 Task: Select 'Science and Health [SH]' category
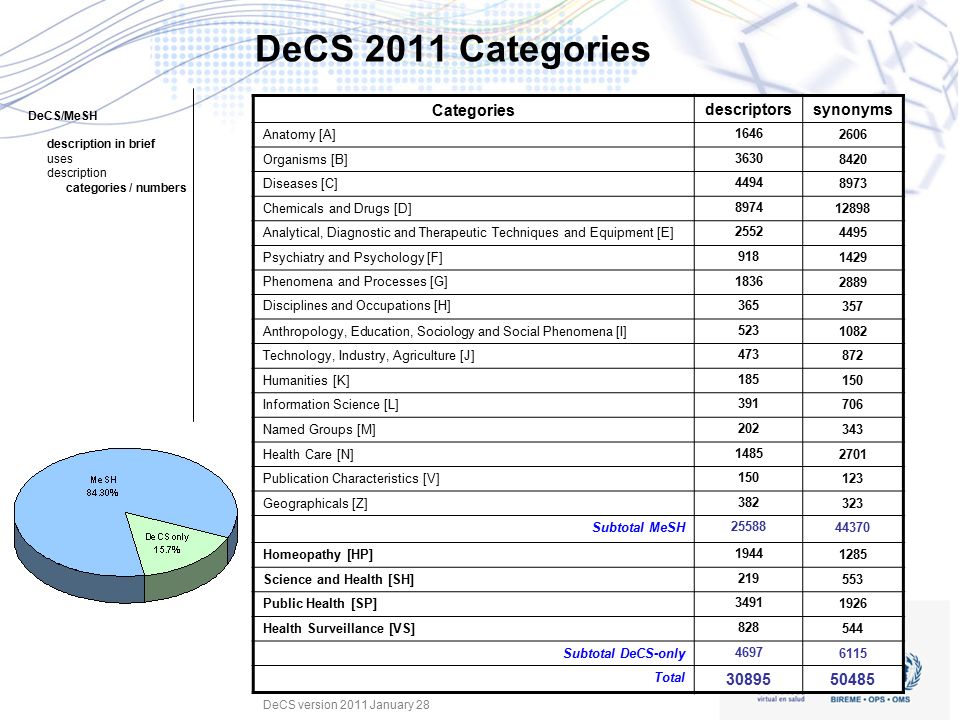pos(339,579)
